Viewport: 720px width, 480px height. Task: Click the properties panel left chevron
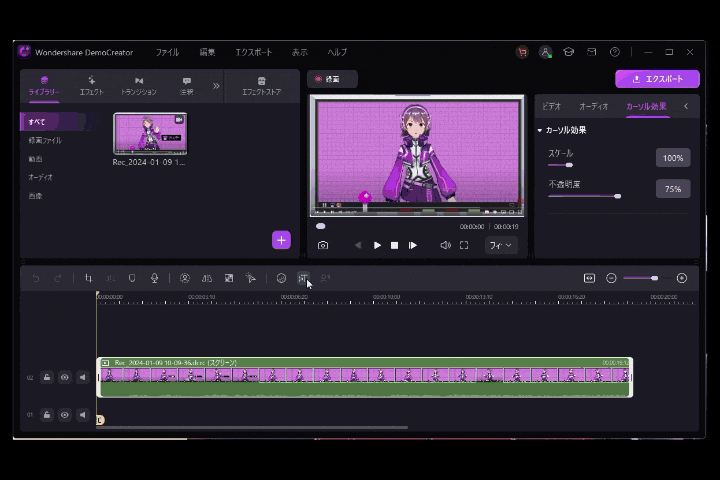pyautogui.click(x=686, y=107)
